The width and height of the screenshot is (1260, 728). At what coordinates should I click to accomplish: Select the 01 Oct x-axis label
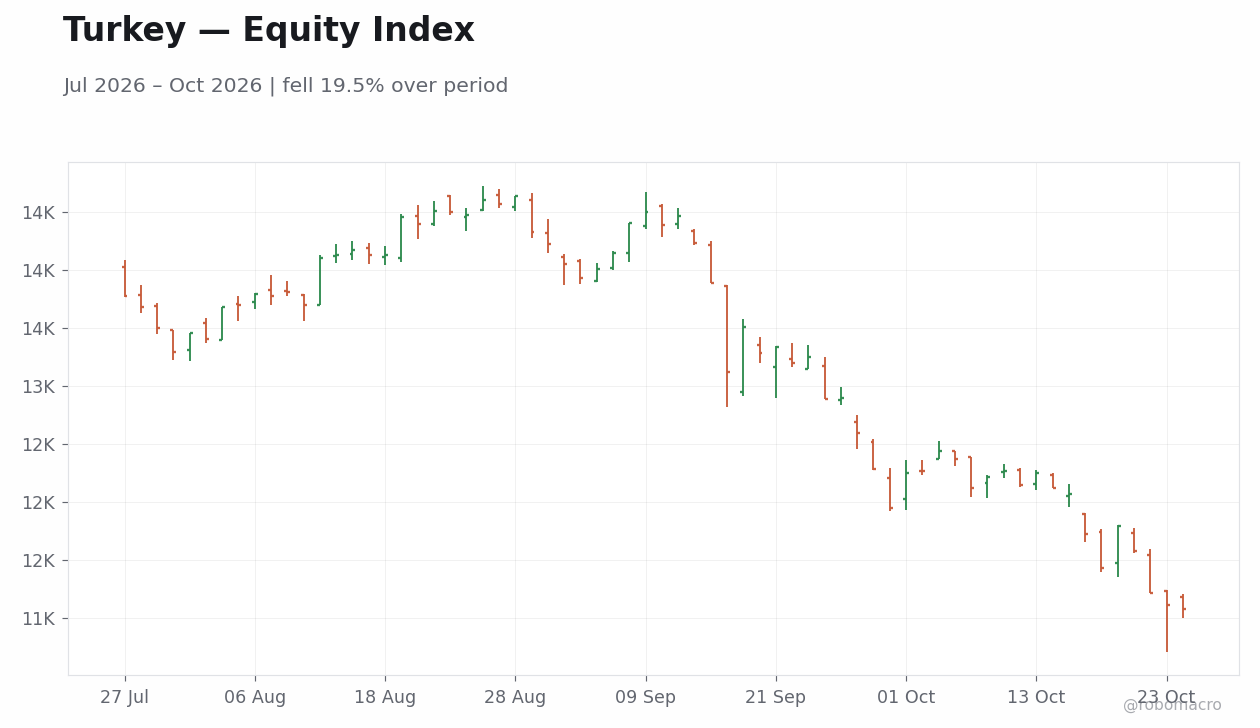906,698
